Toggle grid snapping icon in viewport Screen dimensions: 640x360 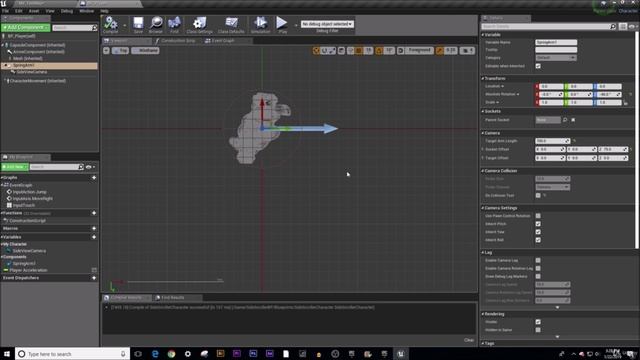[x=359, y=51]
